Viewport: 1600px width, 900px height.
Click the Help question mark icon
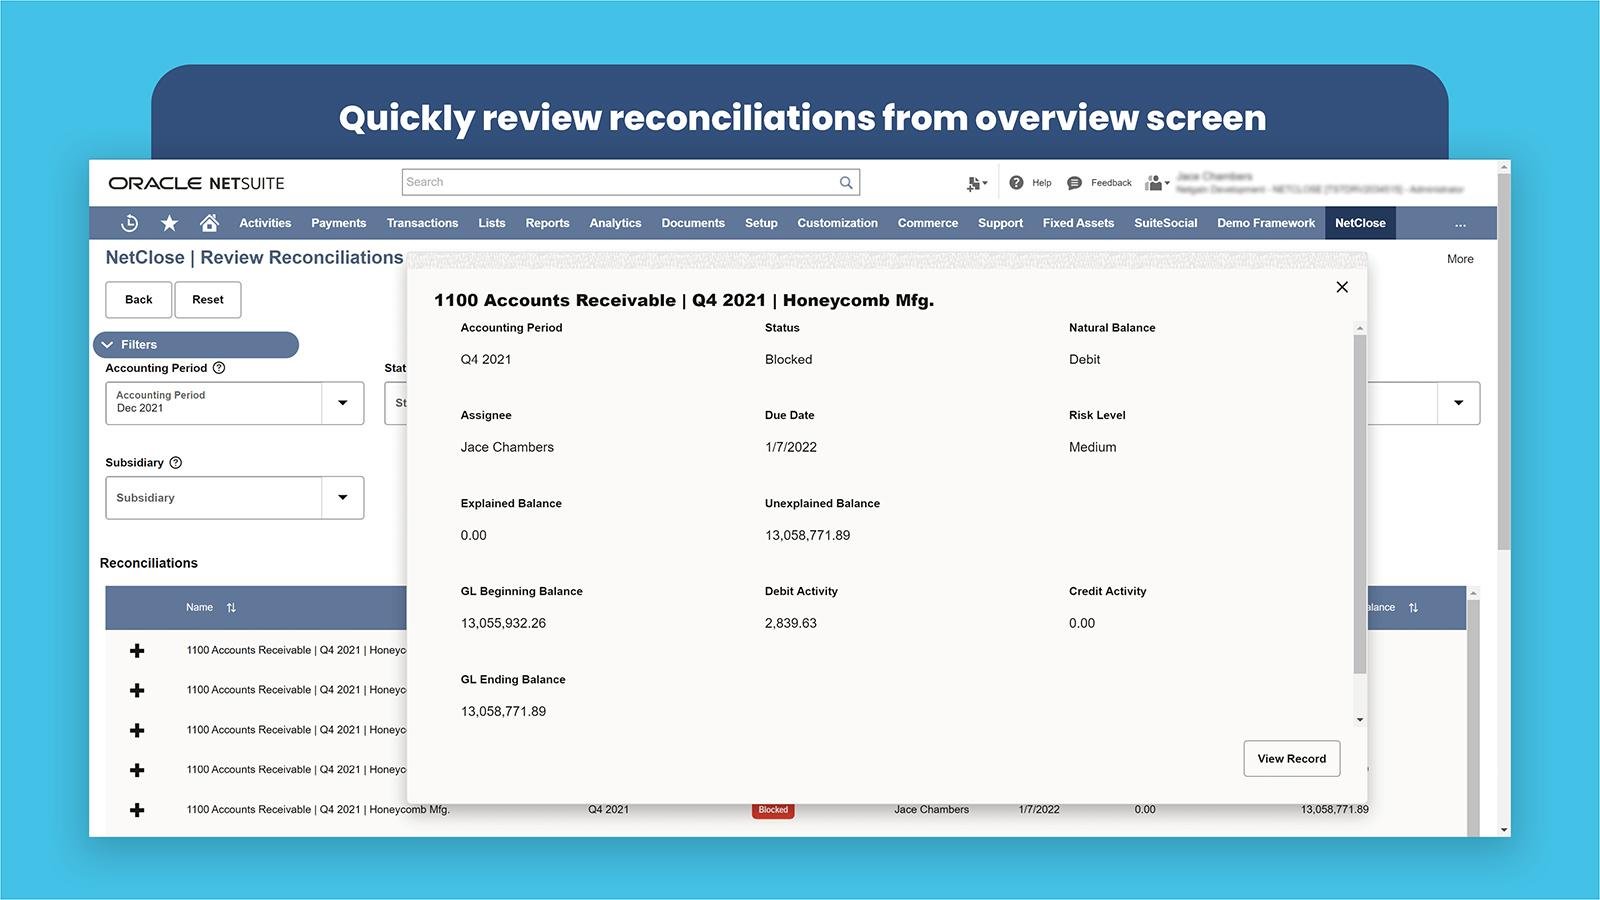tap(1016, 182)
